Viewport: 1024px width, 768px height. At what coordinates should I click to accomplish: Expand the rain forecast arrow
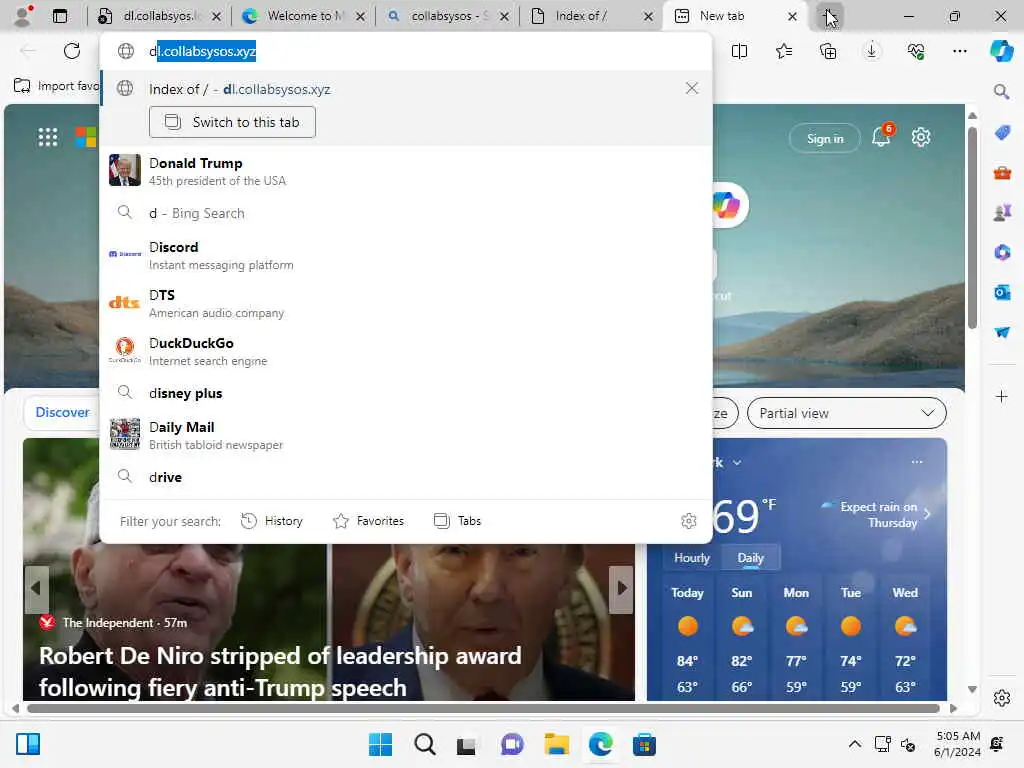pos(927,514)
